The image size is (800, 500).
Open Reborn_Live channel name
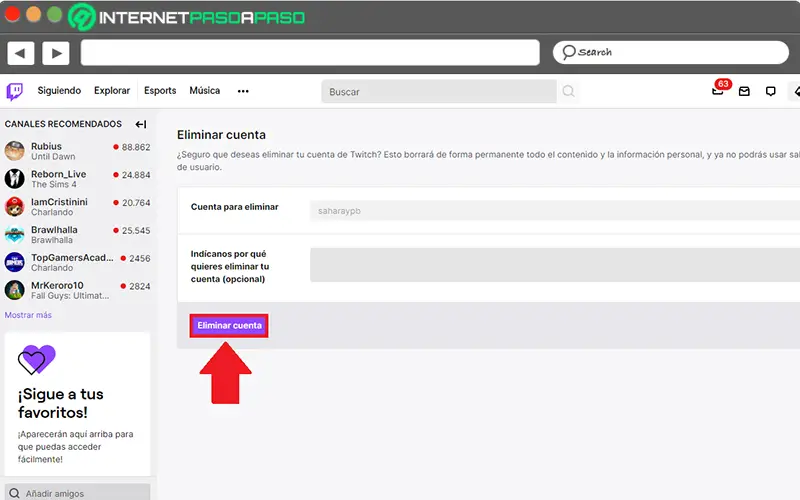point(59,174)
